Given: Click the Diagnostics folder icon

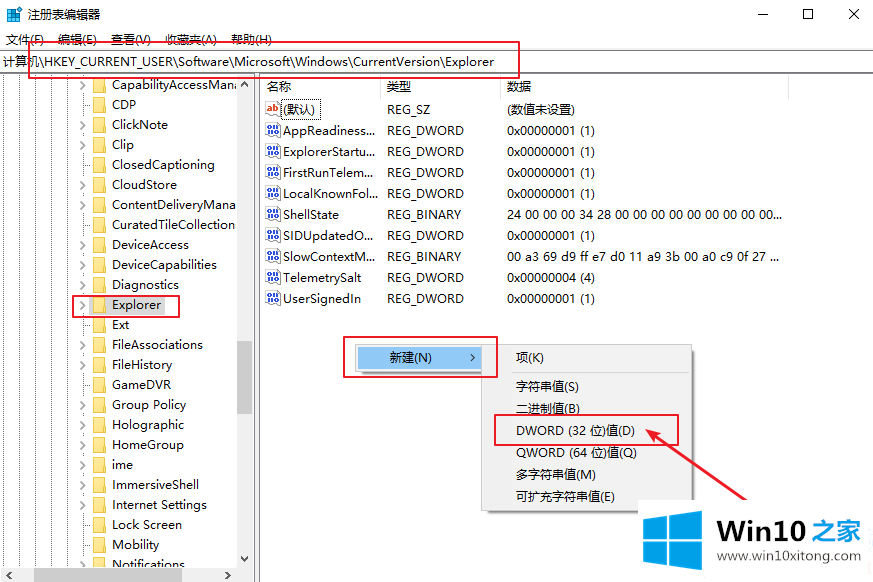Looking at the screenshot, I should point(99,285).
